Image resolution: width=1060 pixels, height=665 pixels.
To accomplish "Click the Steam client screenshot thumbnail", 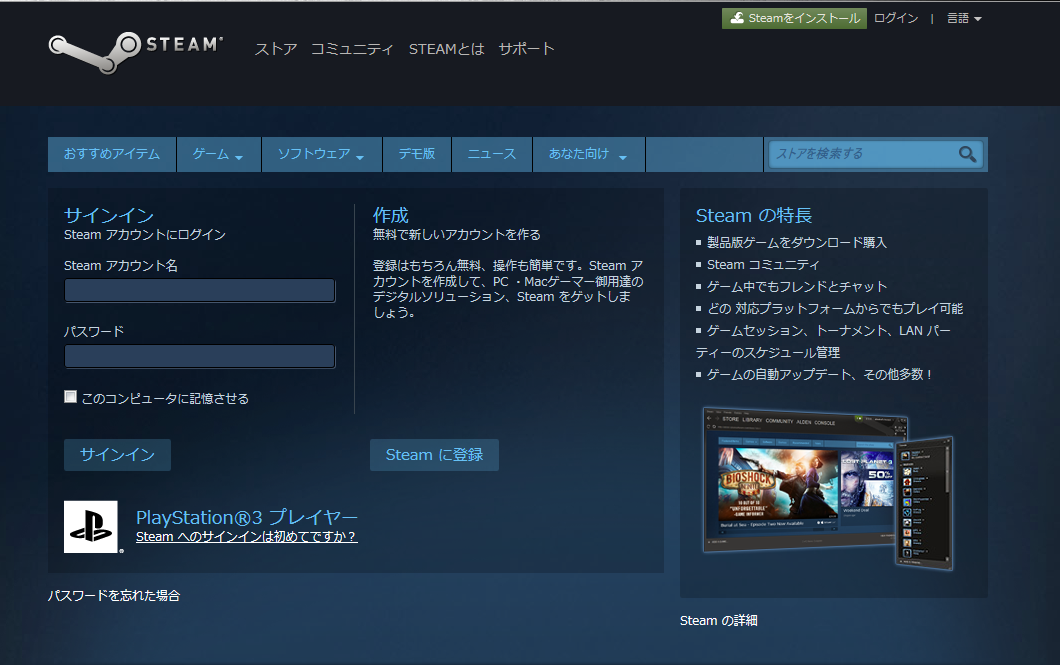I will 828,489.
